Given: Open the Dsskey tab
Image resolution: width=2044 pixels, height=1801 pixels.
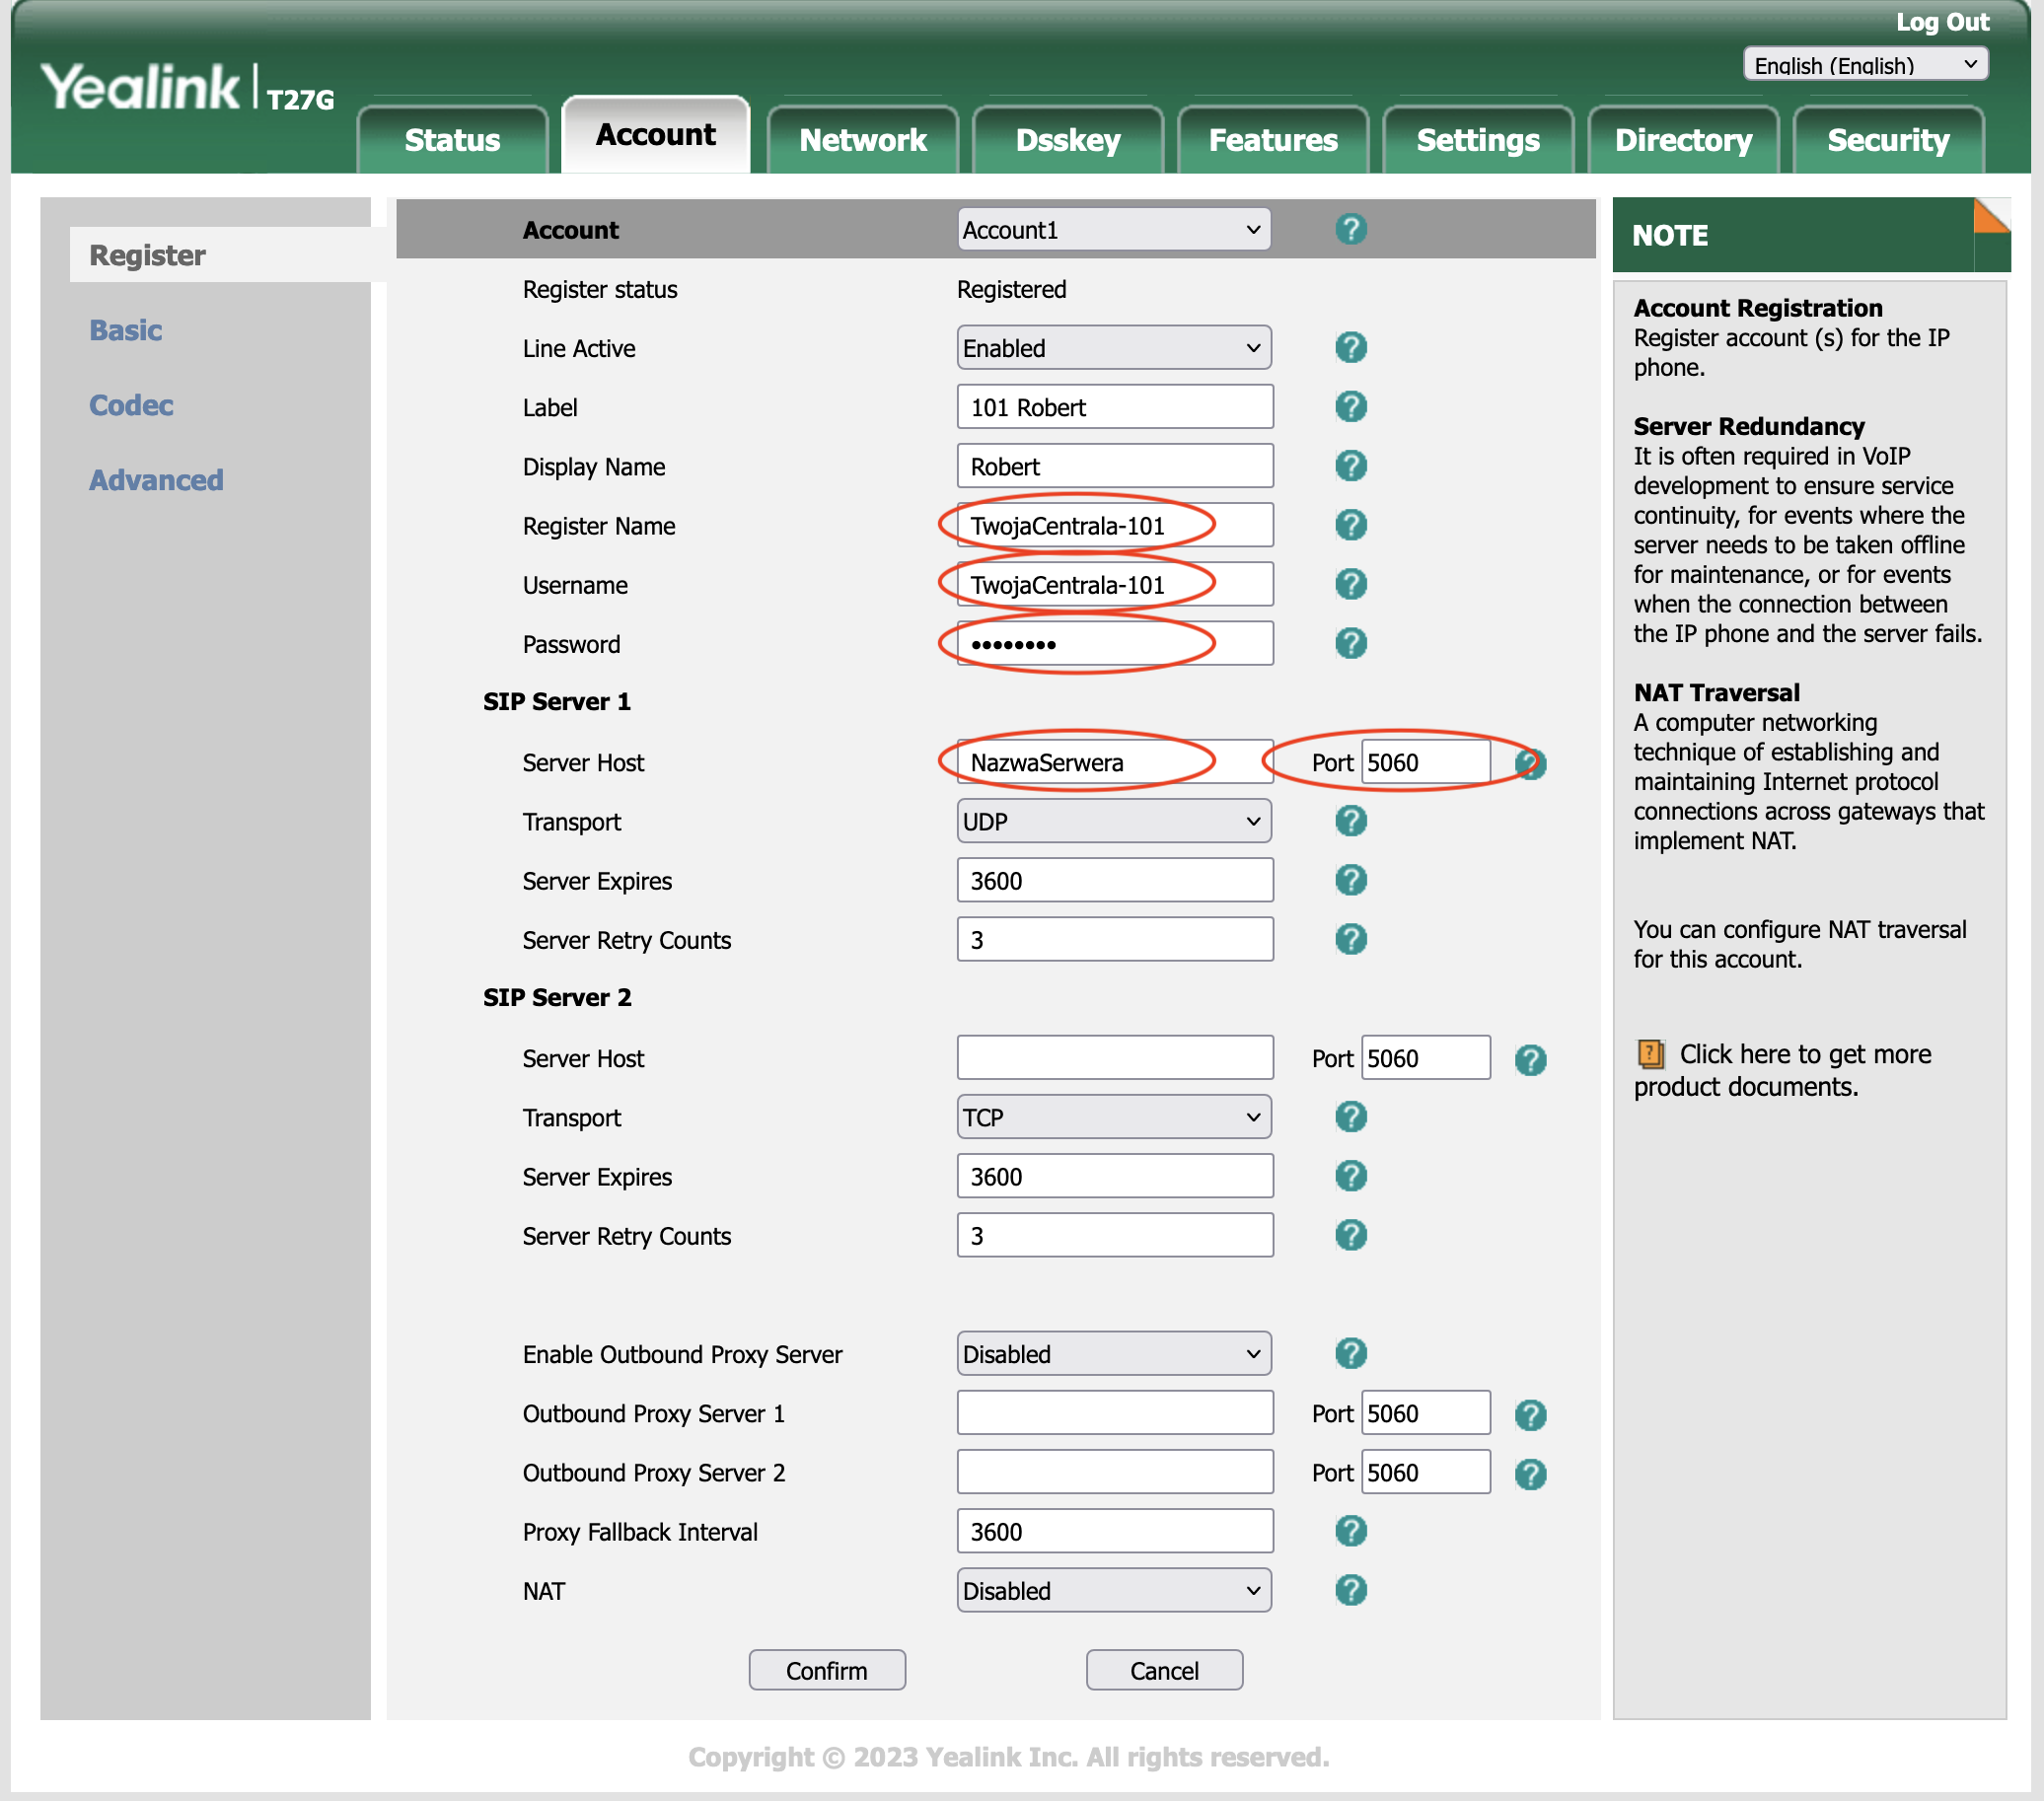Looking at the screenshot, I should tap(1067, 140).
